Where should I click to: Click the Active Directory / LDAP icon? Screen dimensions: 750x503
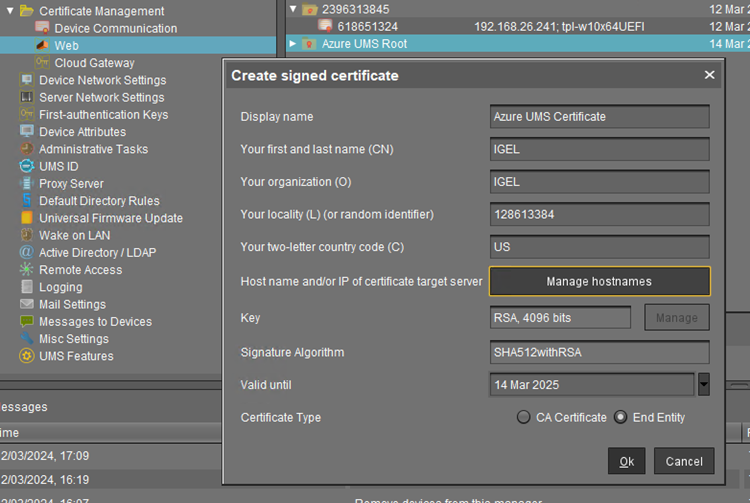pyautogui.click(x=27, y=252)
